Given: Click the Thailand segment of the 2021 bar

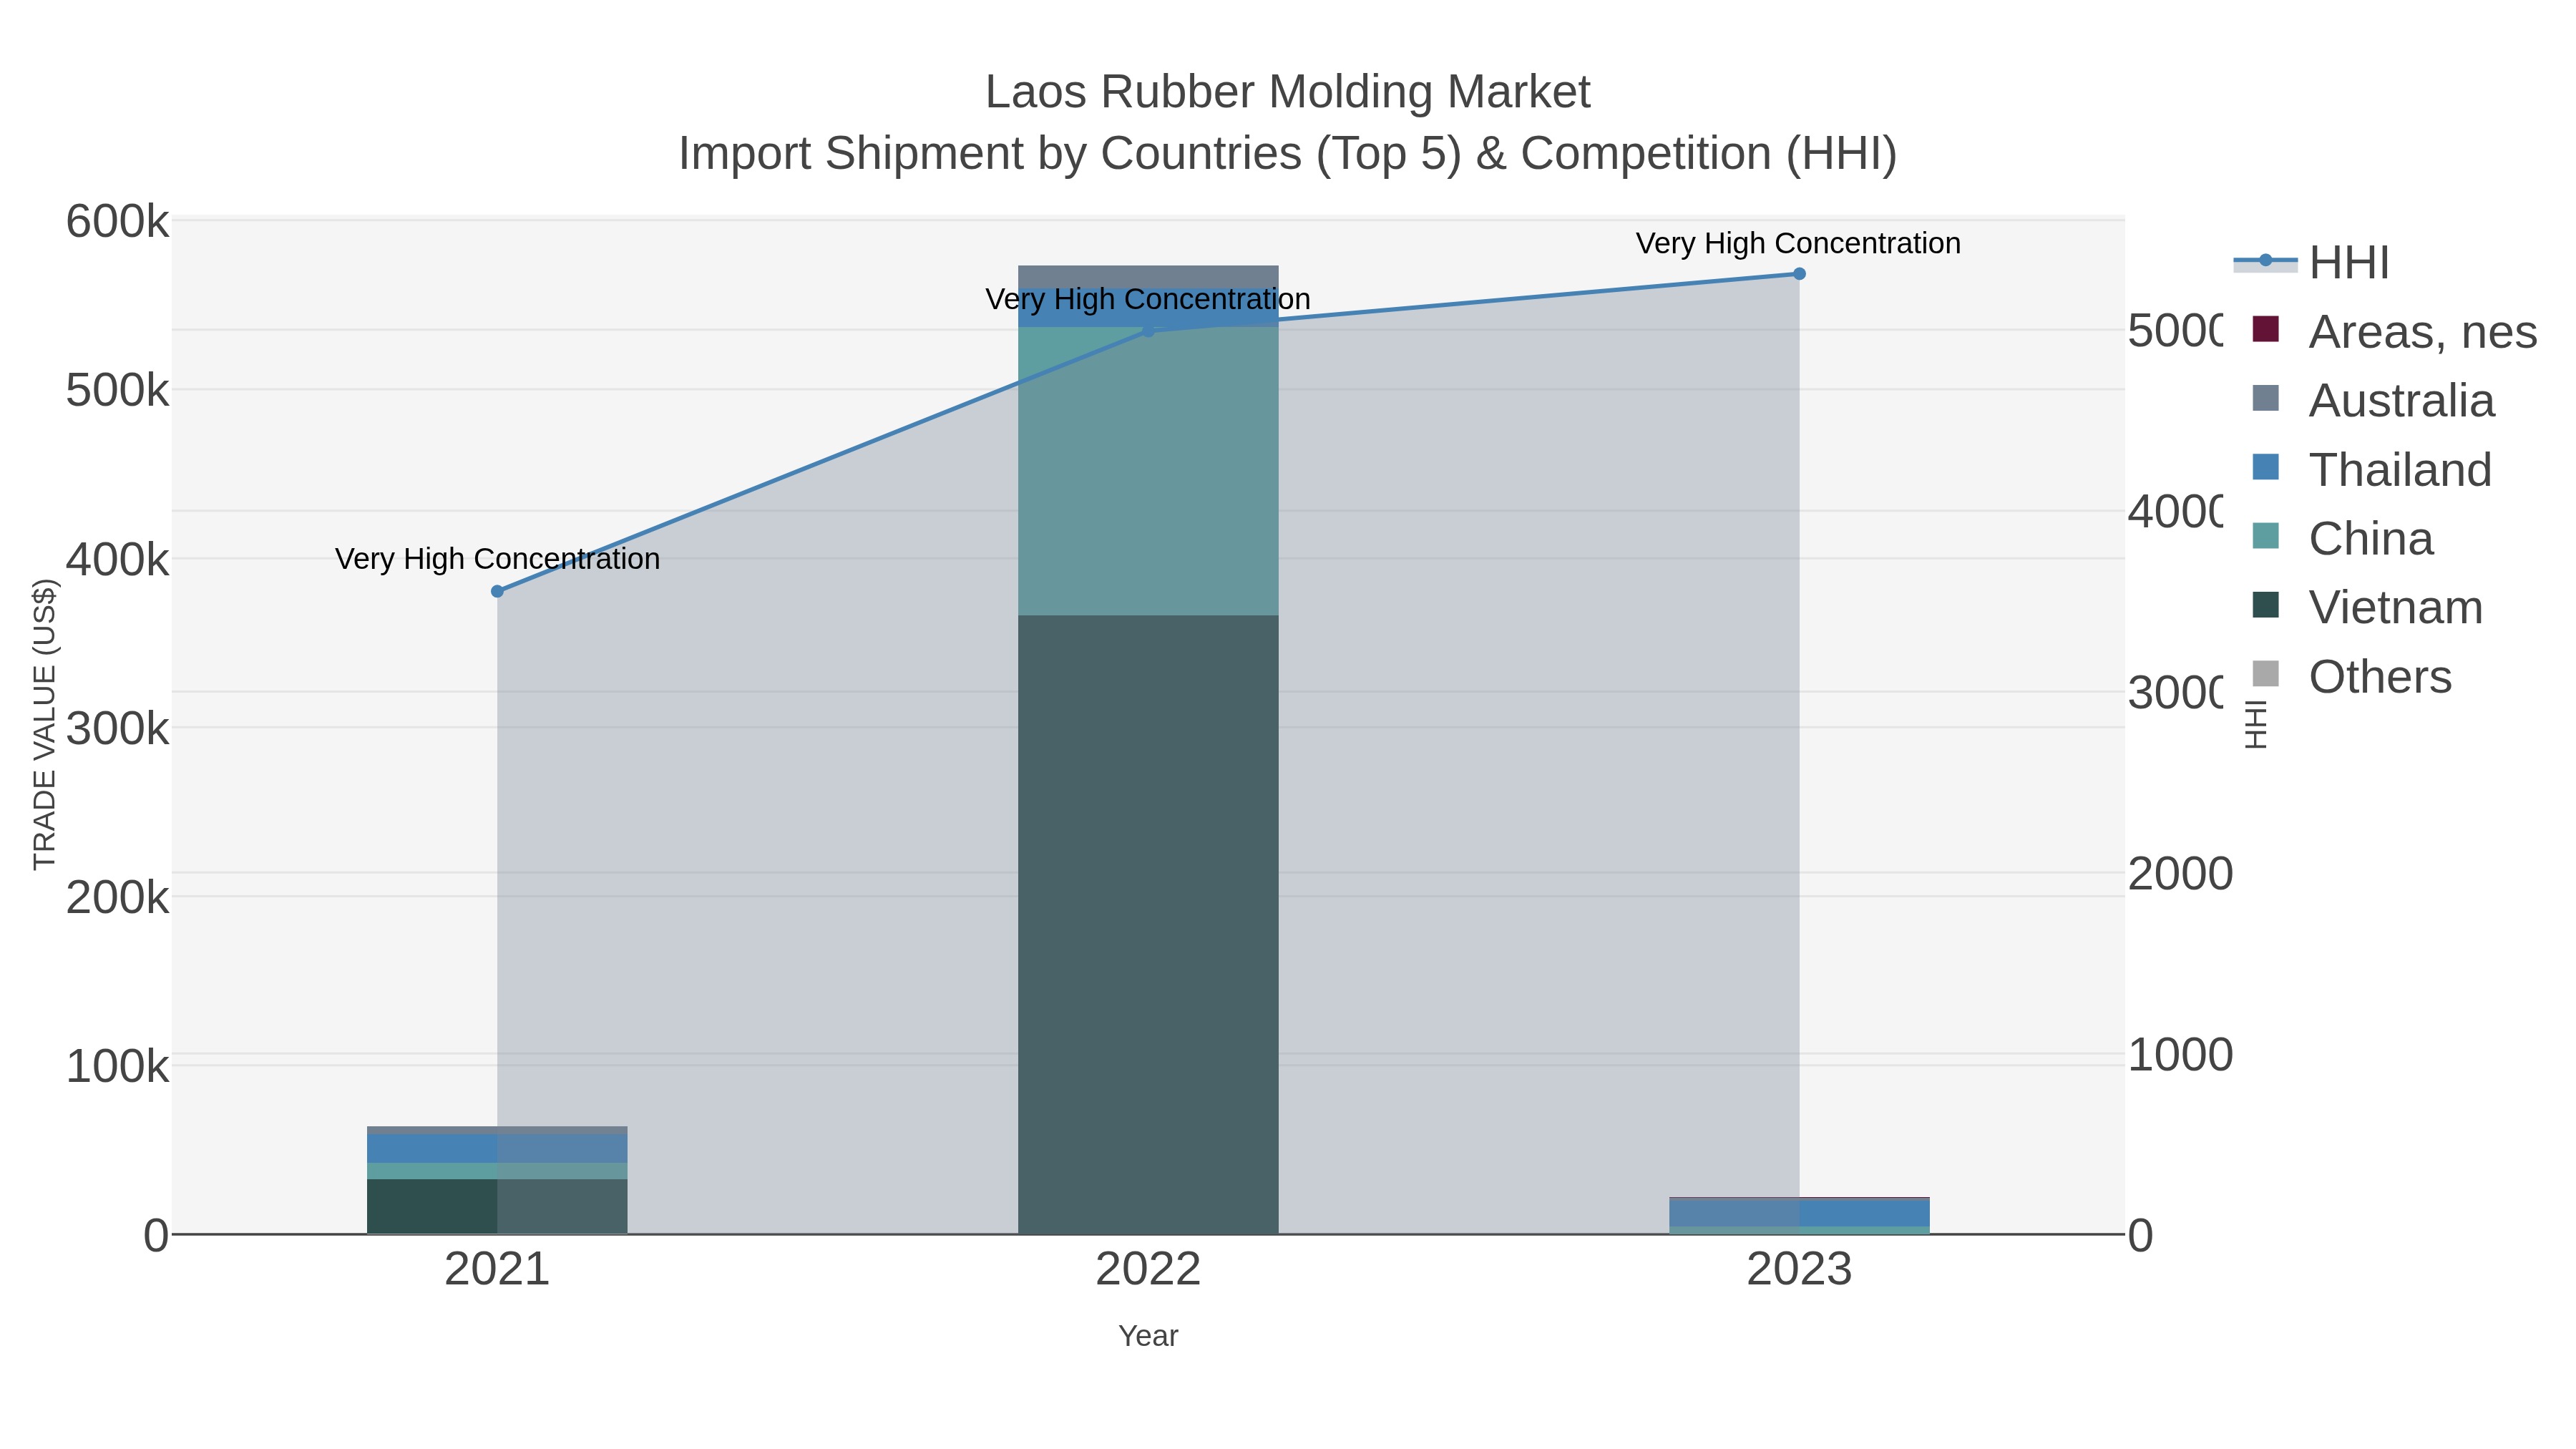Looking at the screenshot, I should pos(497,1148).
